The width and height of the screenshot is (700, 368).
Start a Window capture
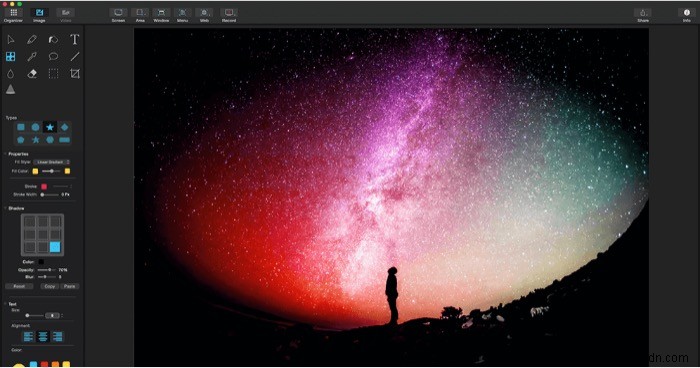[x=161, y=15]
